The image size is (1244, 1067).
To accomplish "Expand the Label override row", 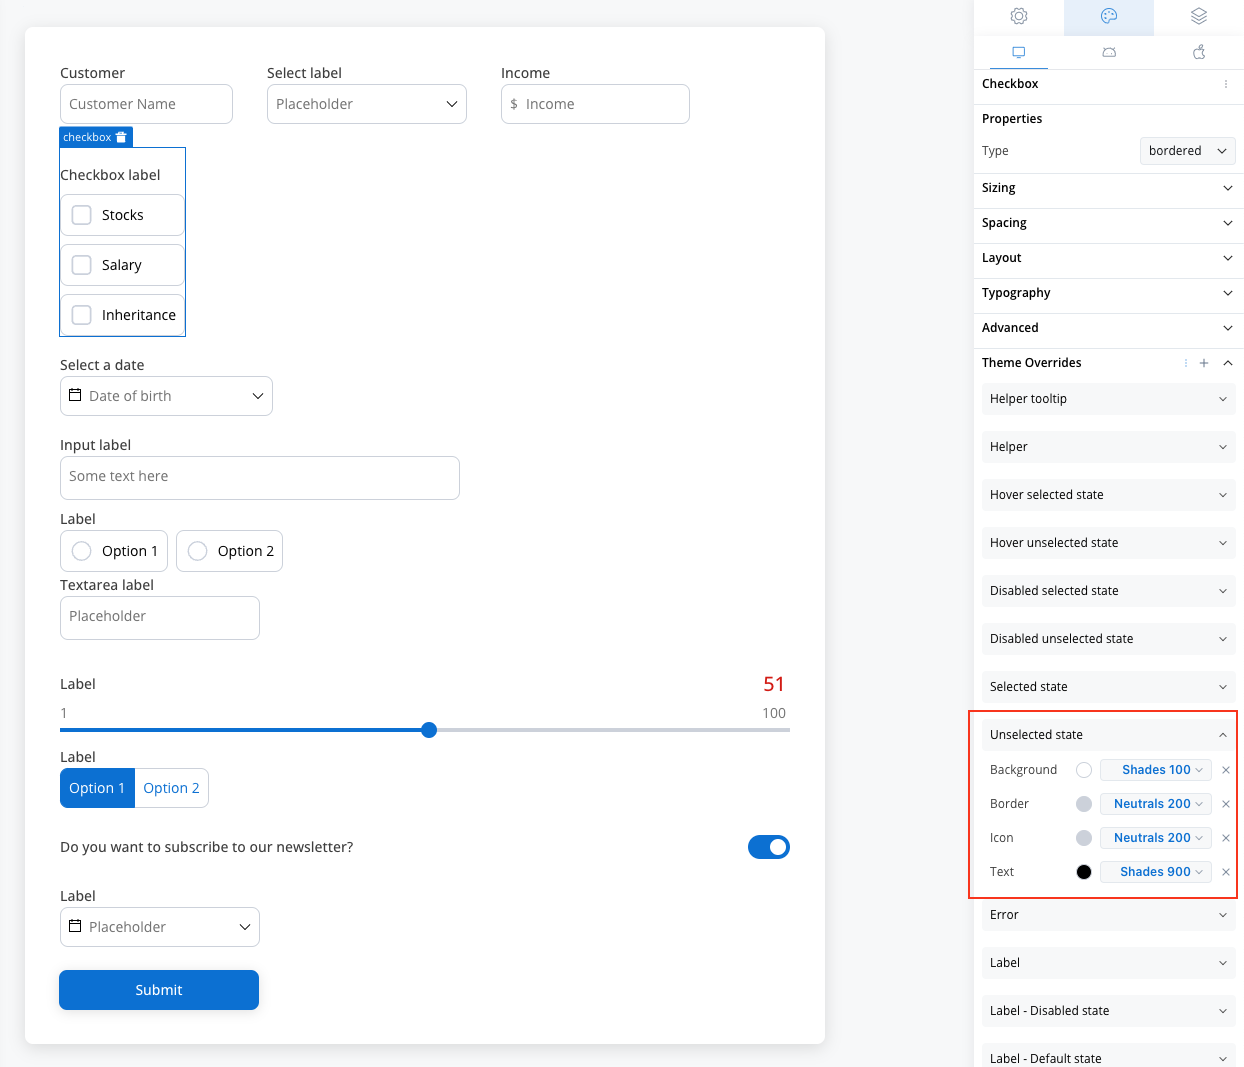I will [1109, 963].
